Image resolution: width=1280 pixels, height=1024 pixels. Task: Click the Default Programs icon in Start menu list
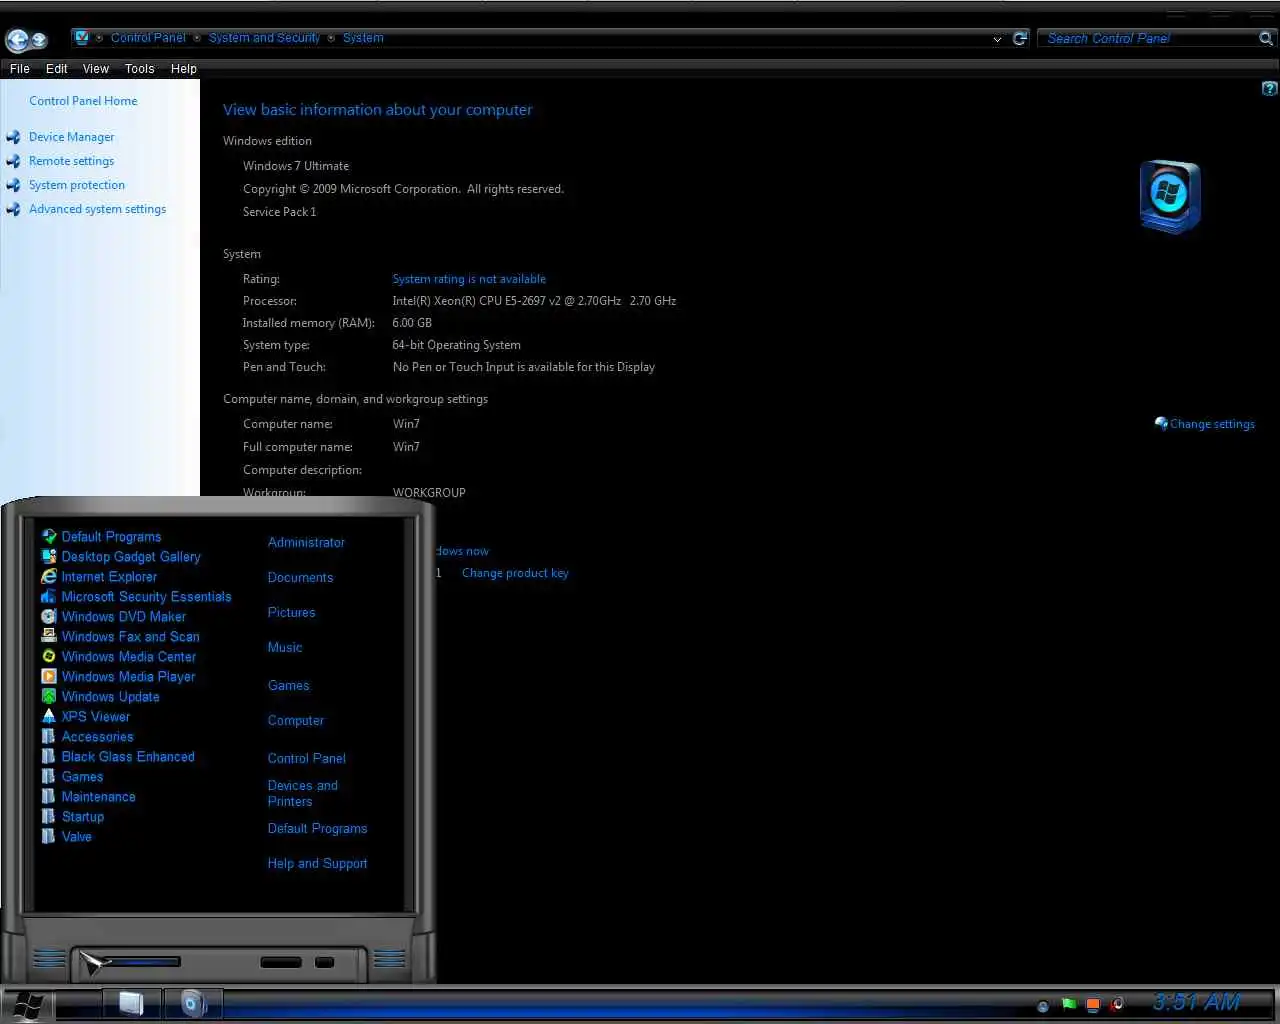[x=49, y=537]
